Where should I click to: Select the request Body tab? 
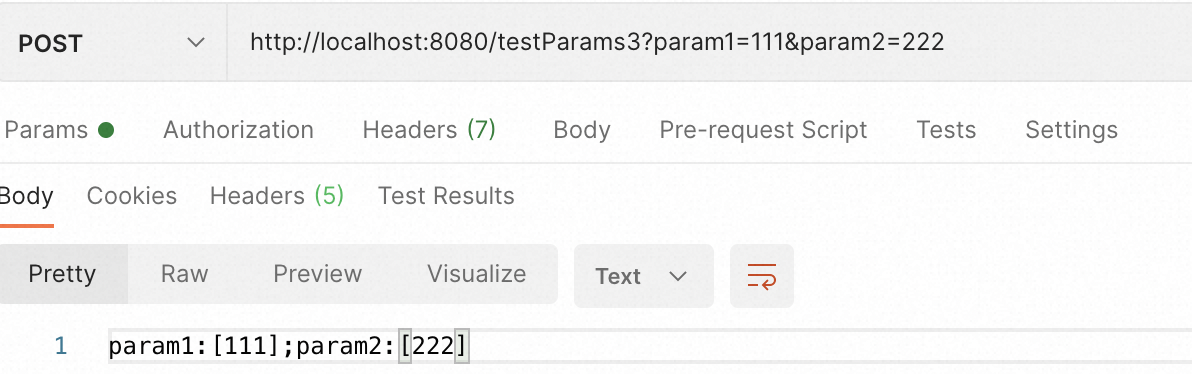point(582,130)
